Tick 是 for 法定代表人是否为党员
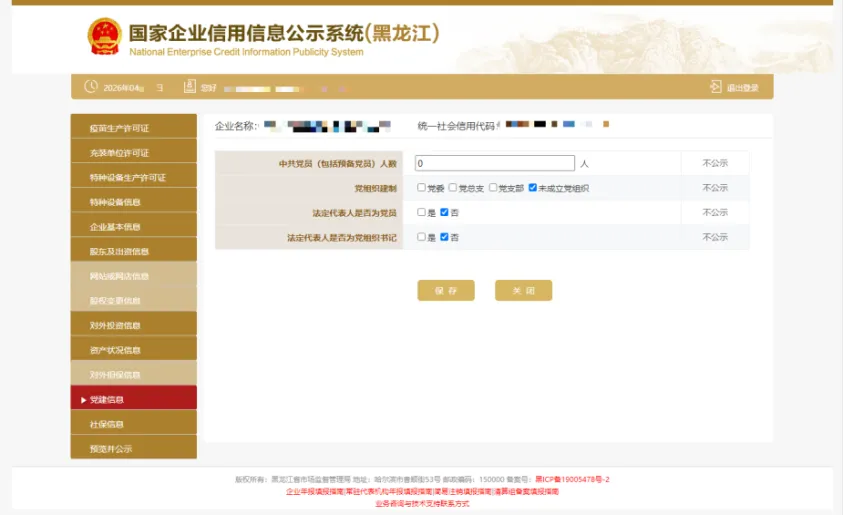Screen dimensions: 843x515 pyautogui.click(x=422, y=212)
